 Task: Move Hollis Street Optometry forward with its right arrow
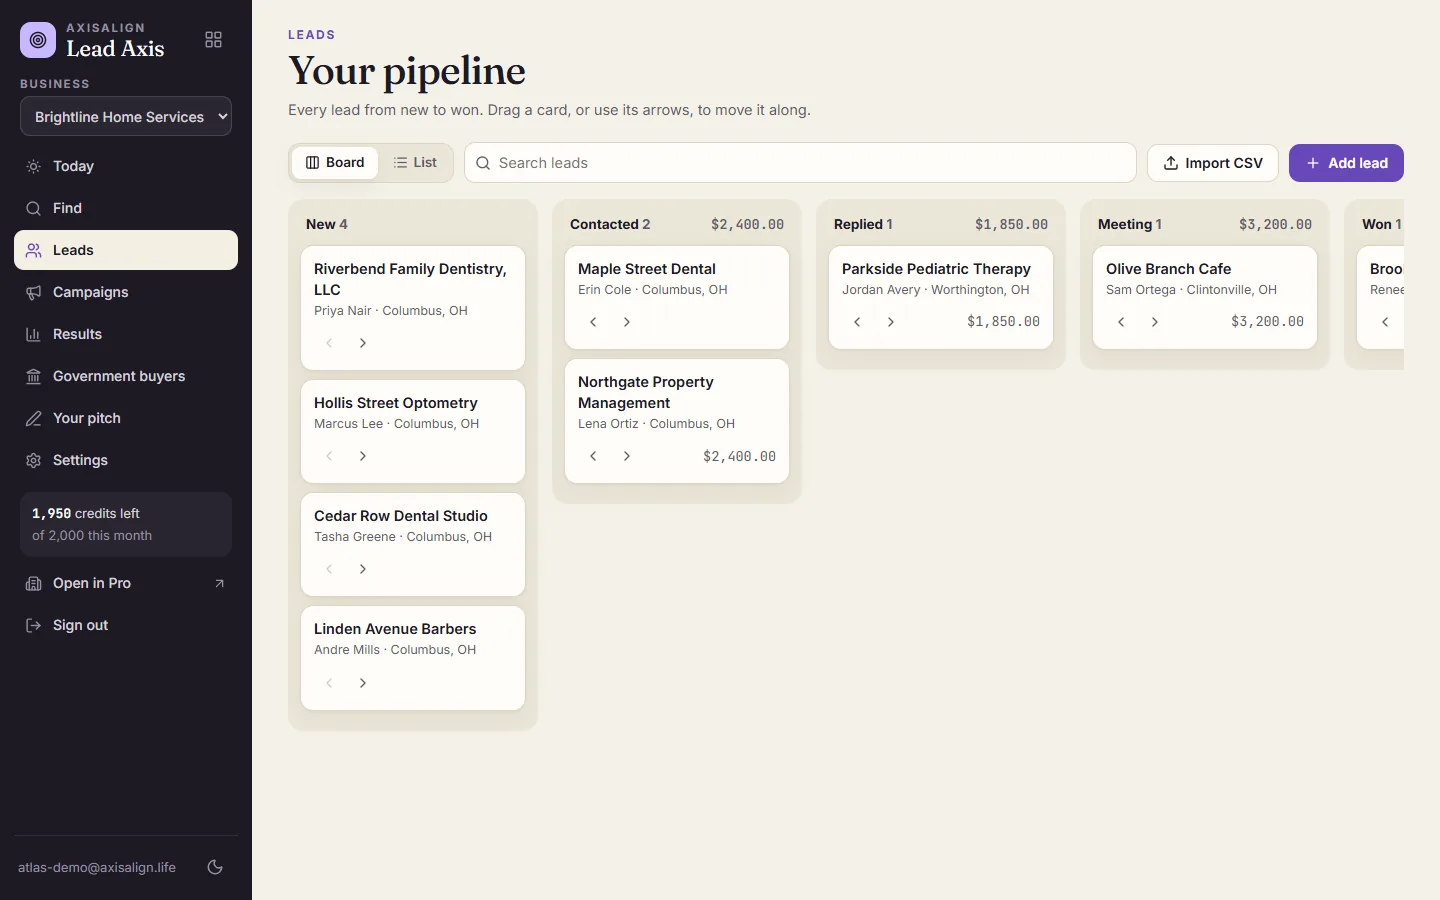[363, 456]
